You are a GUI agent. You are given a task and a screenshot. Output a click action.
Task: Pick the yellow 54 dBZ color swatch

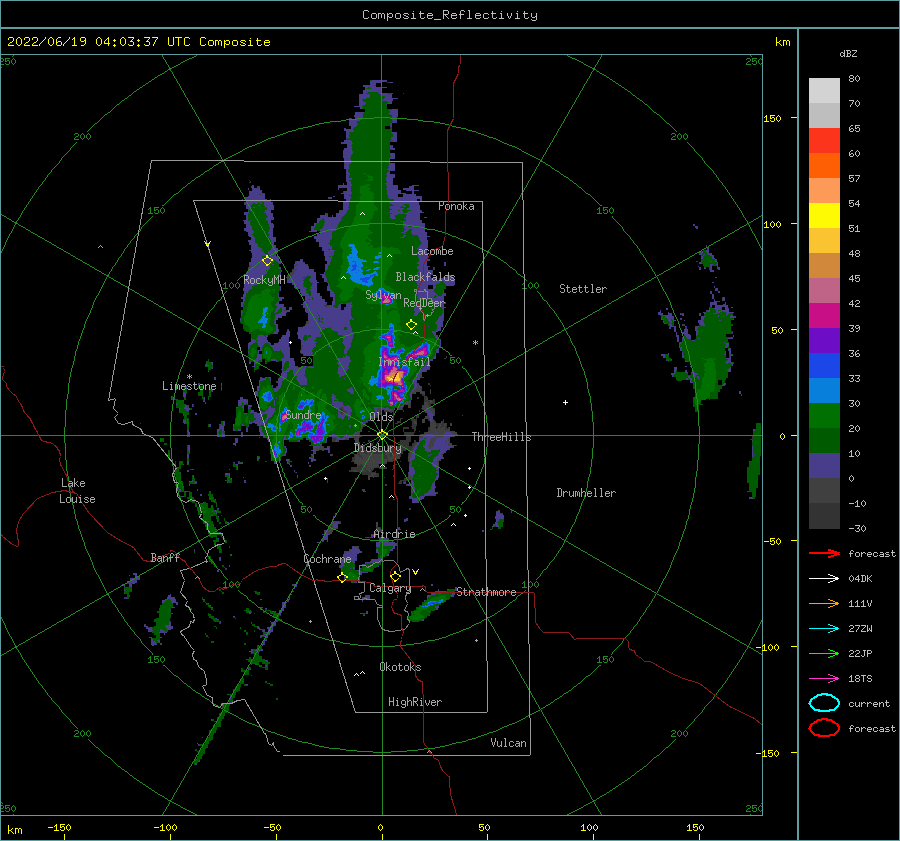(x=824, y=215)
